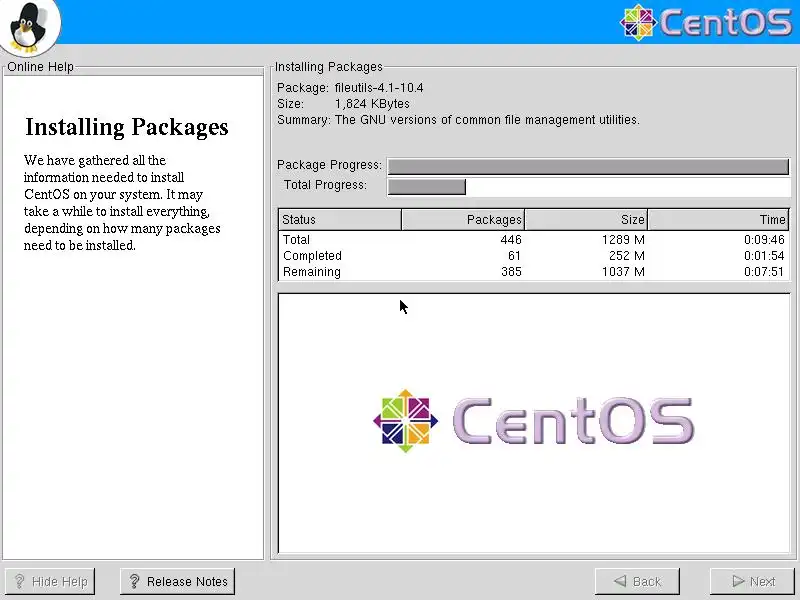This screenshot has width=800, height=600.
Task: Select the Total row label
Action: tap(296, 239)
